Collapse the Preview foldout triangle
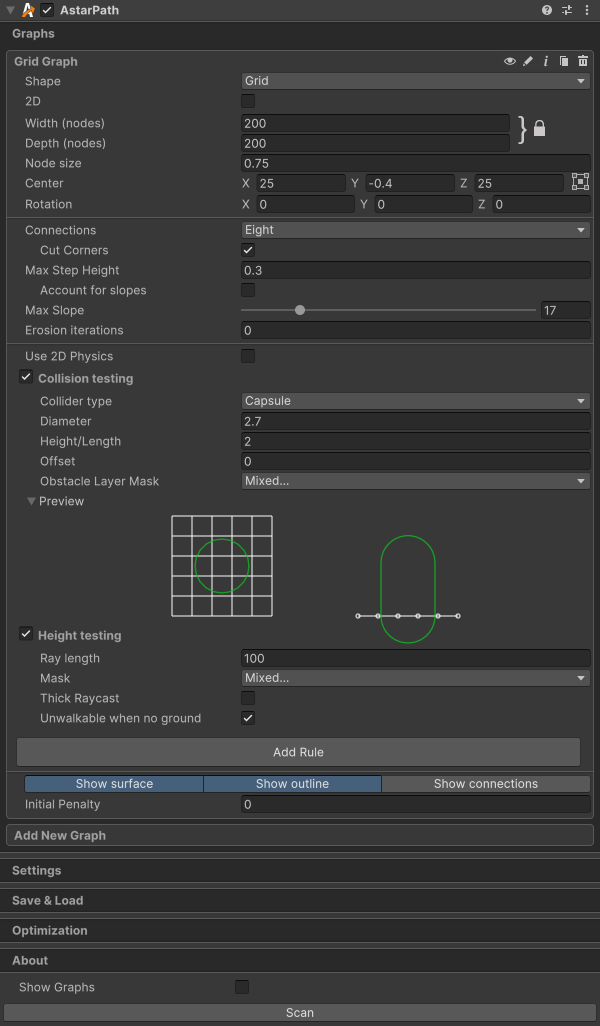This screenshot has height=1026, width=600. (31, 501)
